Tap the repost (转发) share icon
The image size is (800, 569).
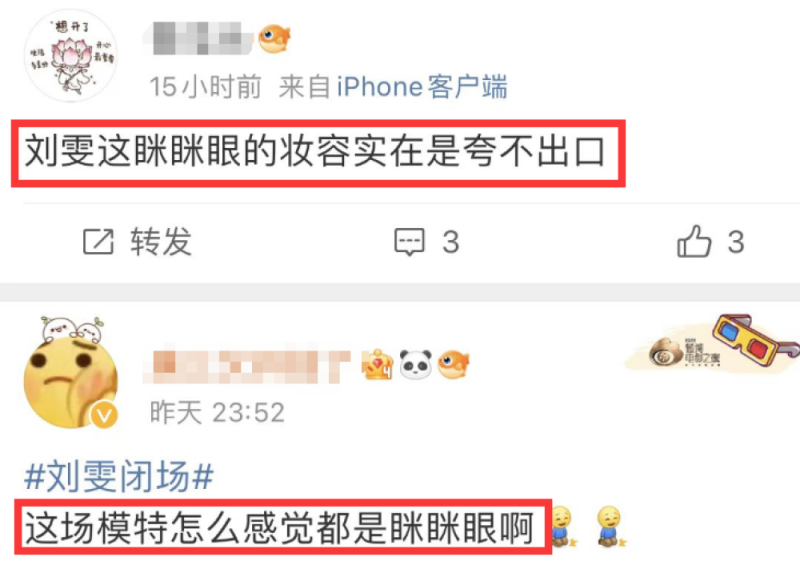tap(98, 241)
